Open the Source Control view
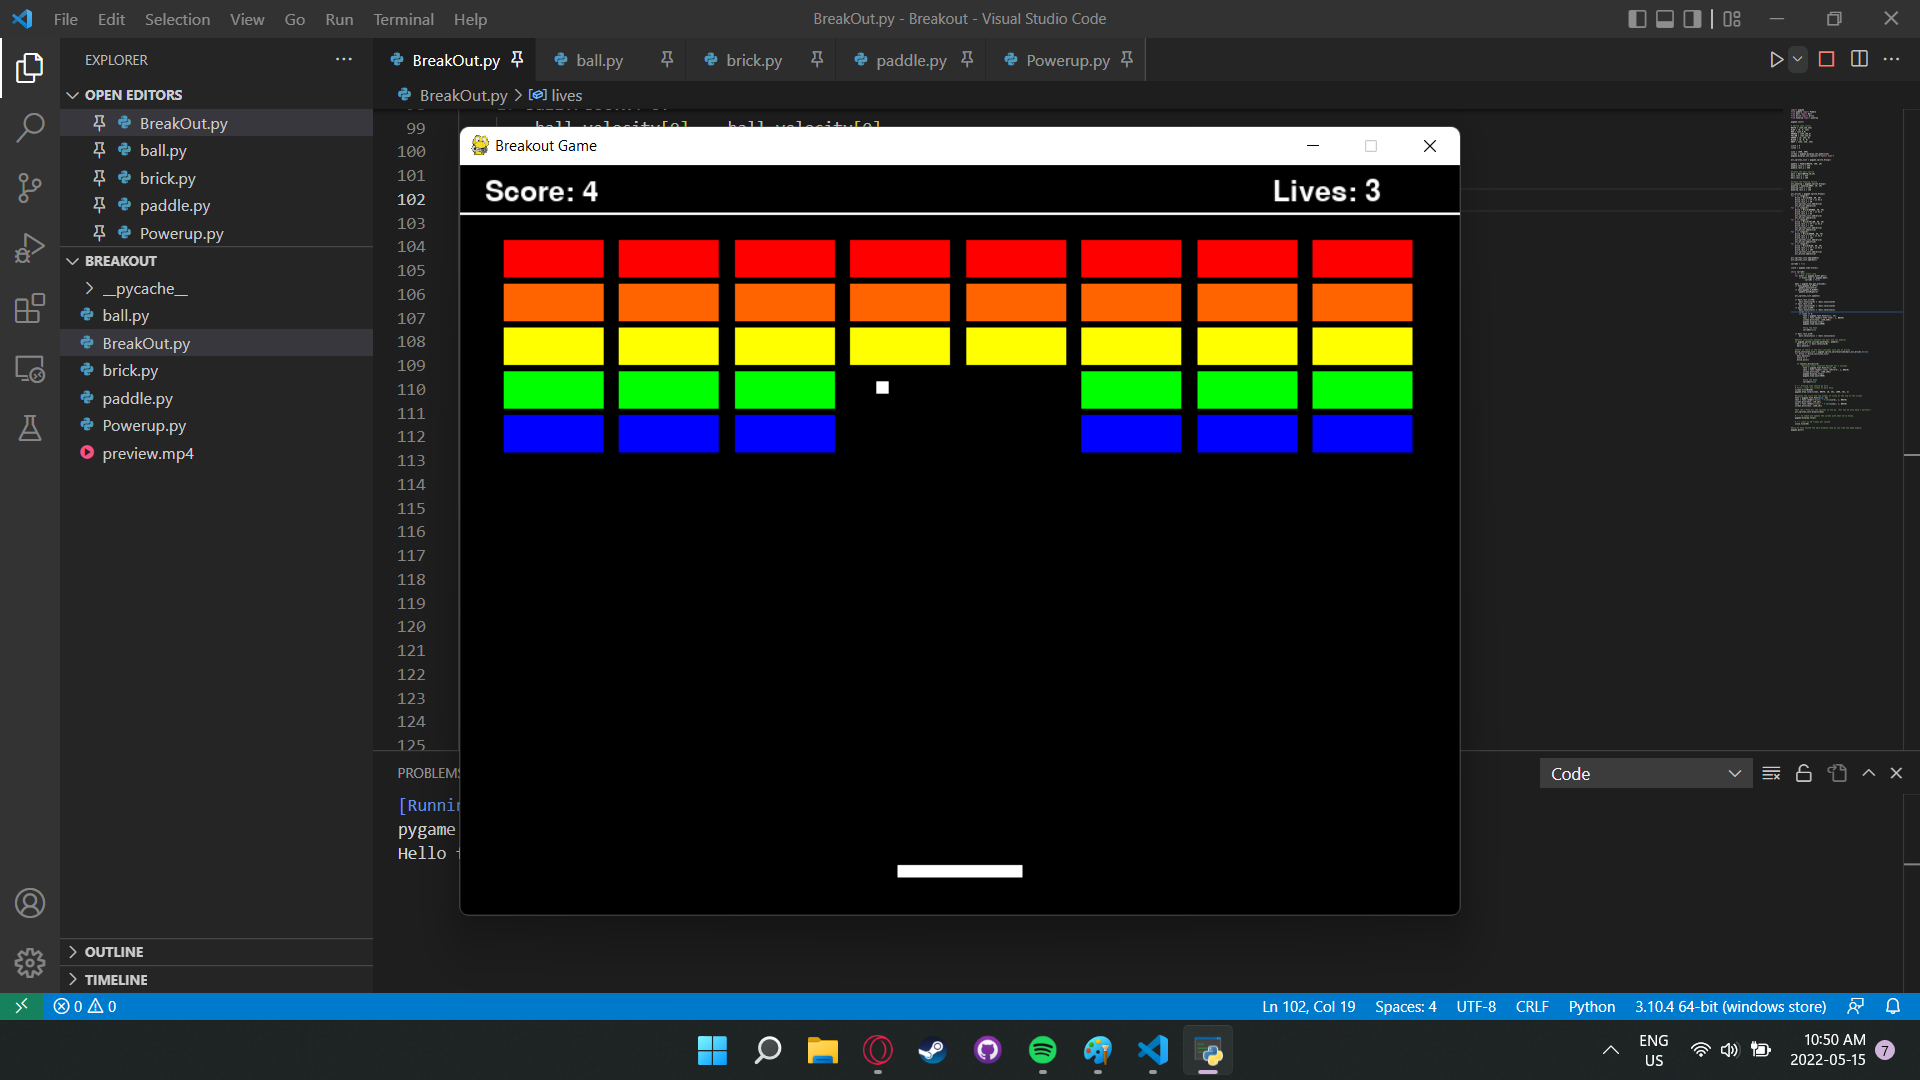 click(30, 187)
